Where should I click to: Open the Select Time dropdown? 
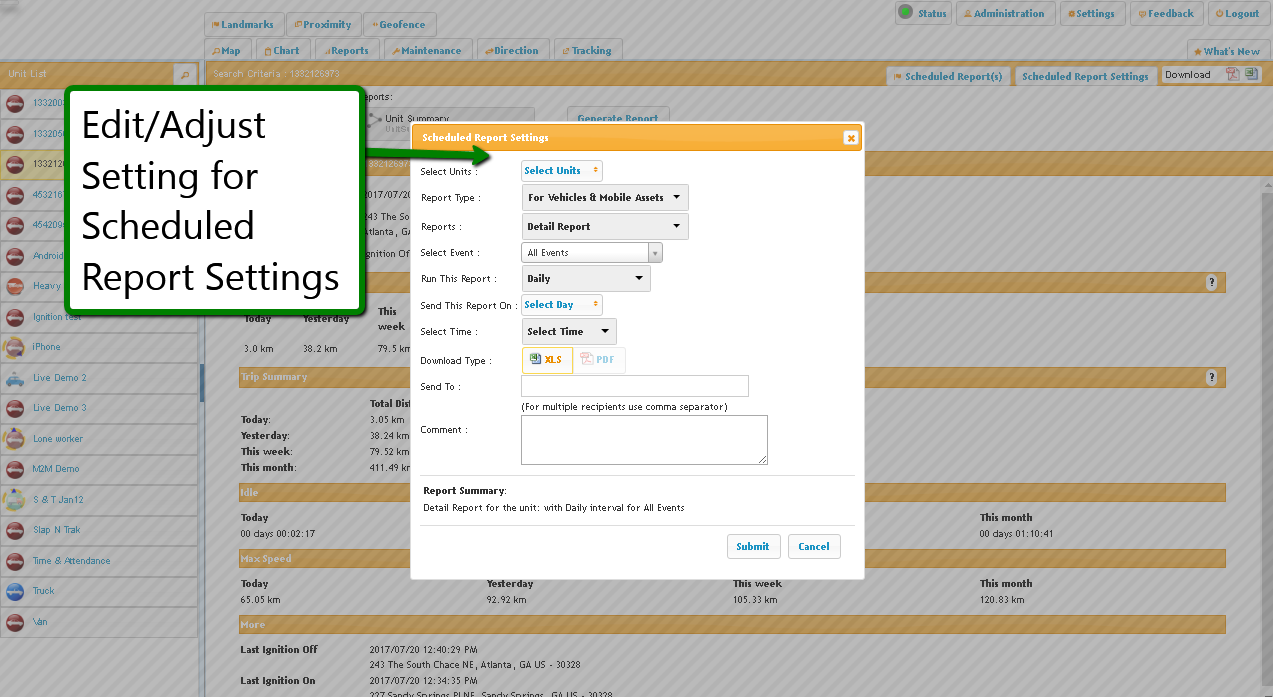[x=569, y=332]
